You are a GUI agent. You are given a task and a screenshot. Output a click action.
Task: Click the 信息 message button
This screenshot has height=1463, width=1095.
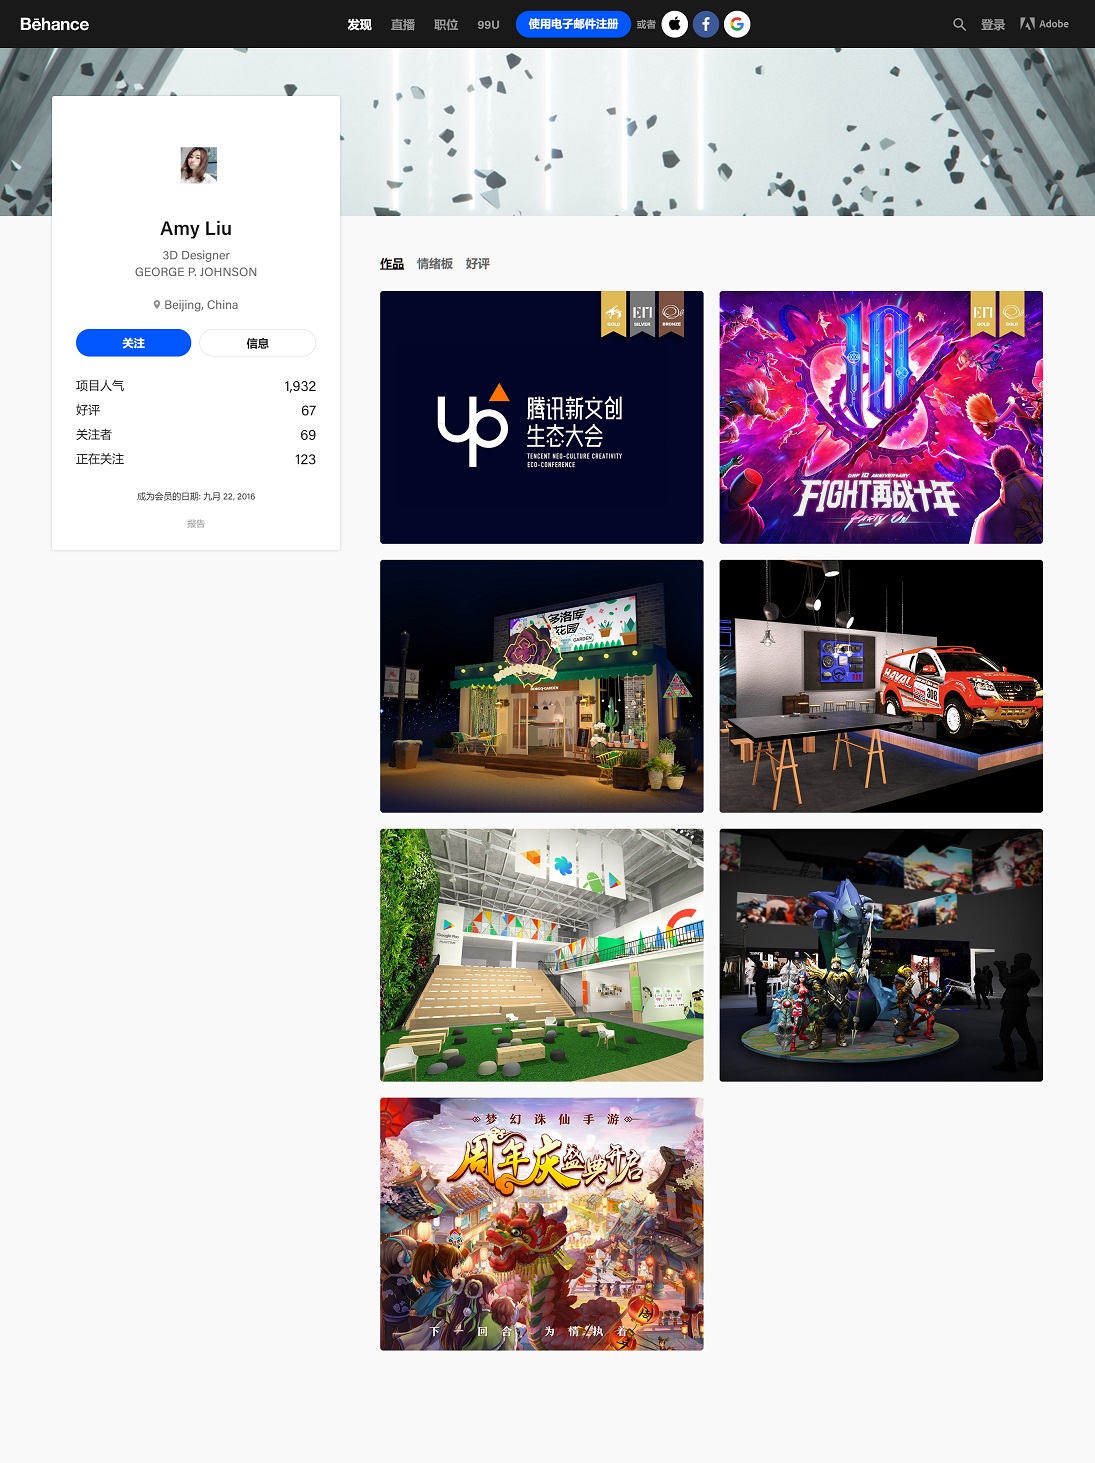pos(257,343)
